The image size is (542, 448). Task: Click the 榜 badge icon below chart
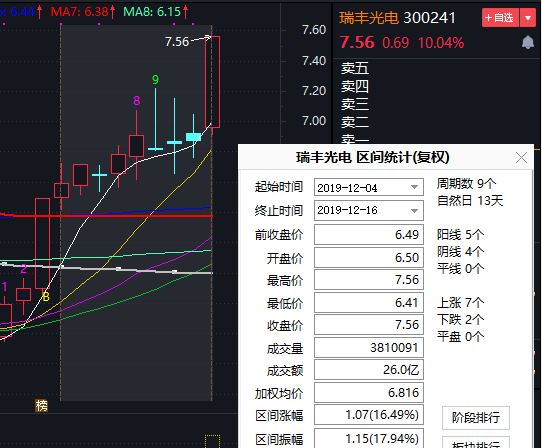[41, 405]
